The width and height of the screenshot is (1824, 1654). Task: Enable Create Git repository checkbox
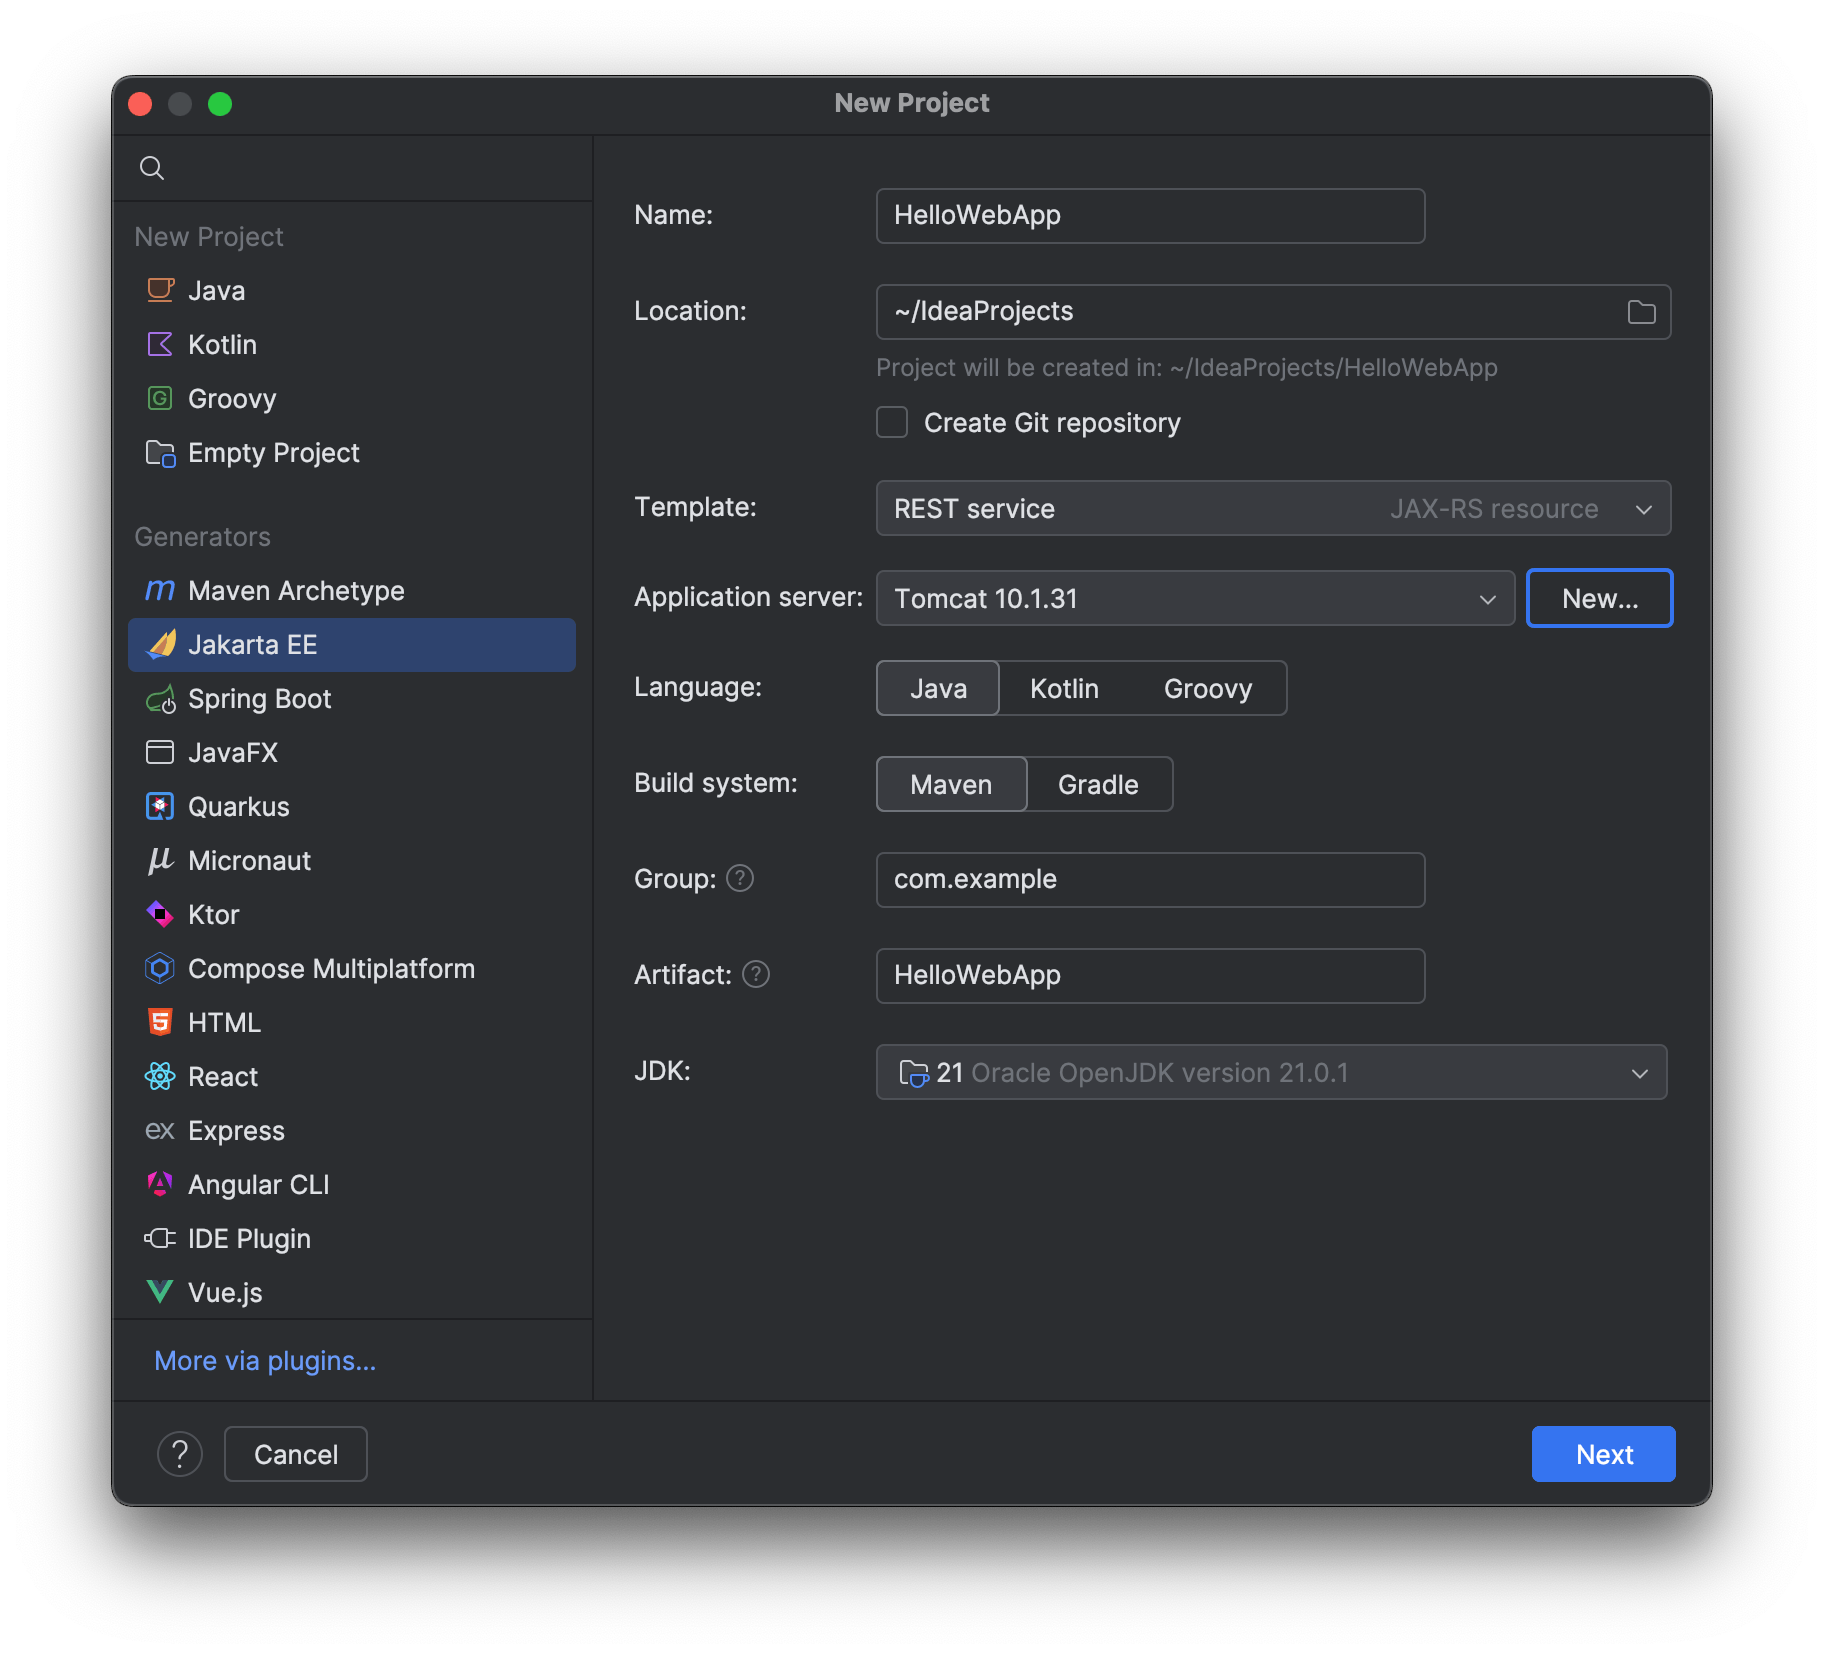[892, 423]
